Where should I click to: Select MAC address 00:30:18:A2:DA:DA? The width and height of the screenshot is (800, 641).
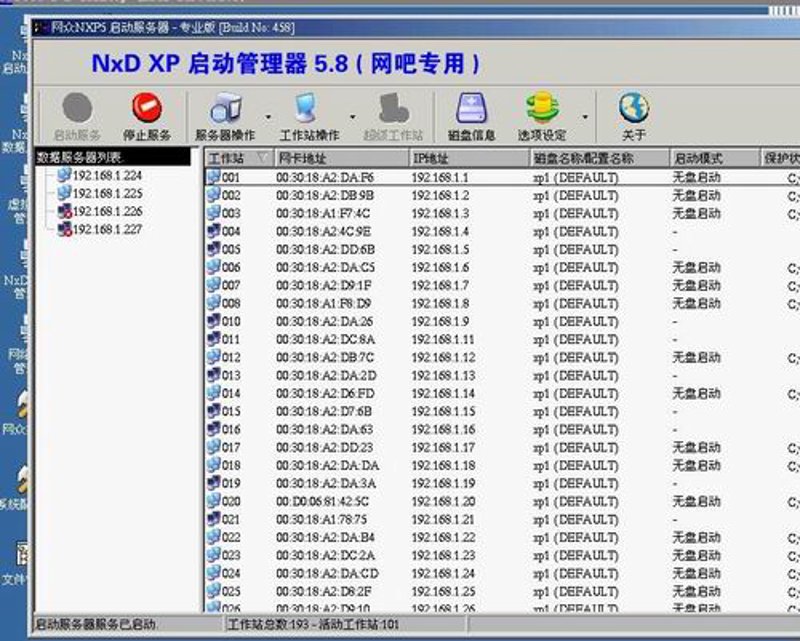click(x=328, y=465)
